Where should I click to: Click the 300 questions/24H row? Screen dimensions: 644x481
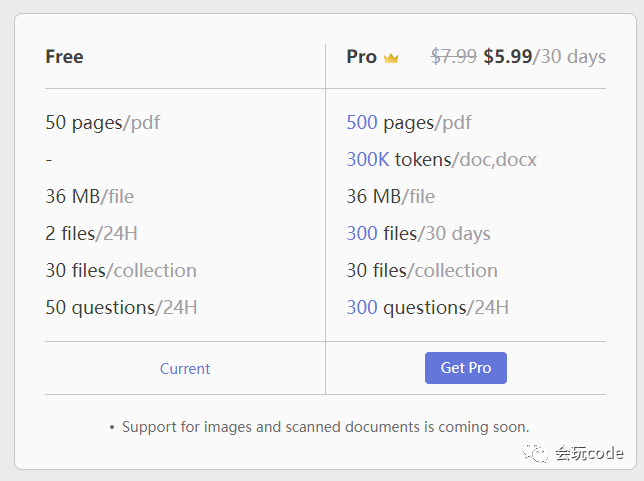pyautogui.click(x=427, y=308)
